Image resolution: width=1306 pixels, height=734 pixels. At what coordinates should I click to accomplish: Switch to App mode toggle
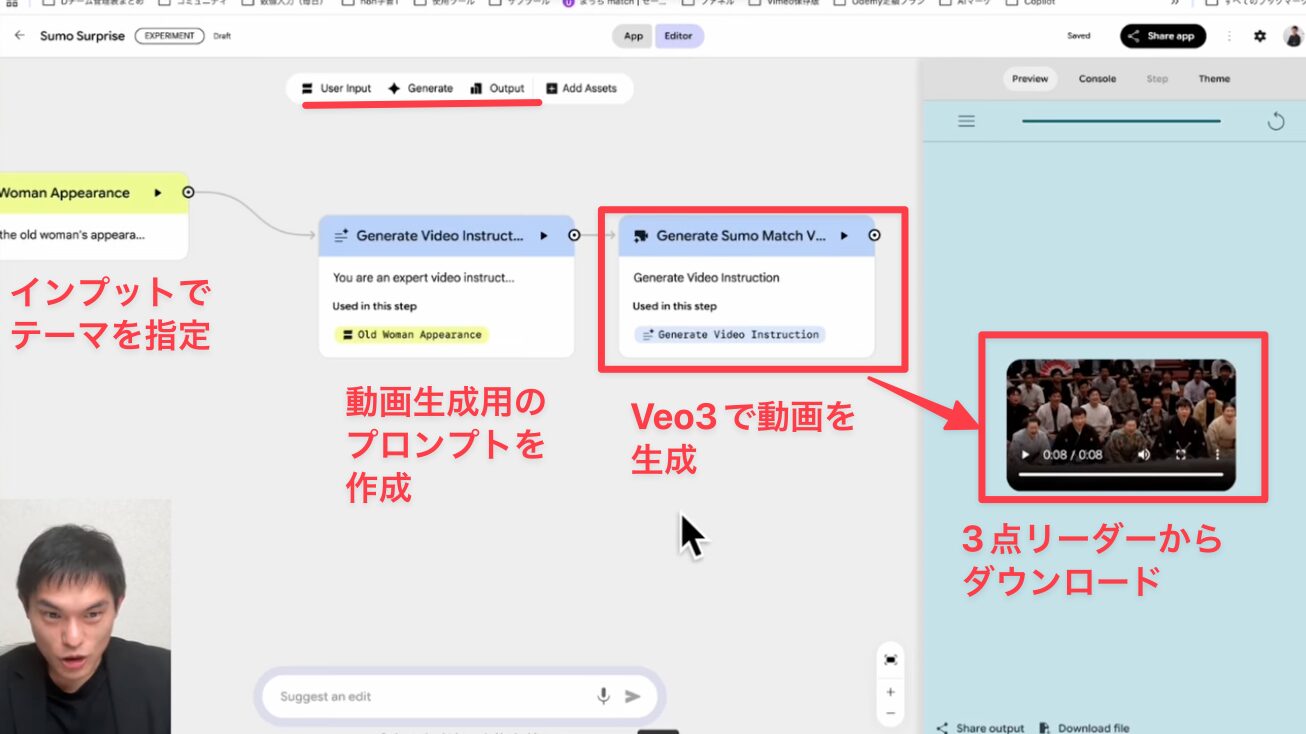[633, 36]
